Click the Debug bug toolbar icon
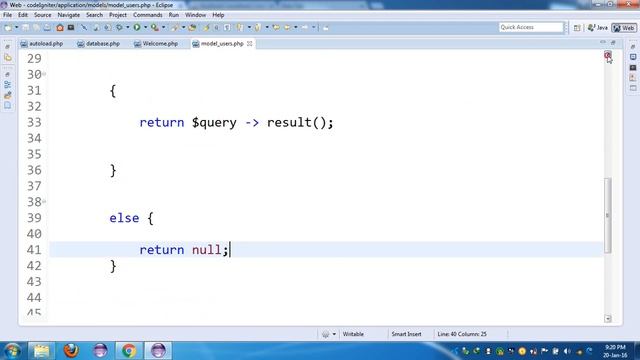 click(119, 28)
